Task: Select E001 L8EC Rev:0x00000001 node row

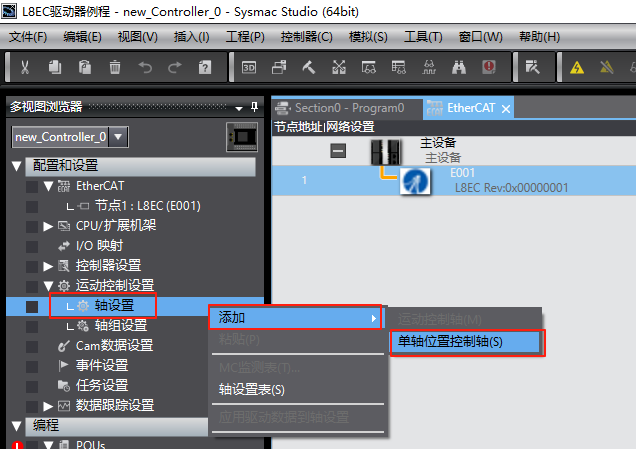Action: [x=453, y=180]
